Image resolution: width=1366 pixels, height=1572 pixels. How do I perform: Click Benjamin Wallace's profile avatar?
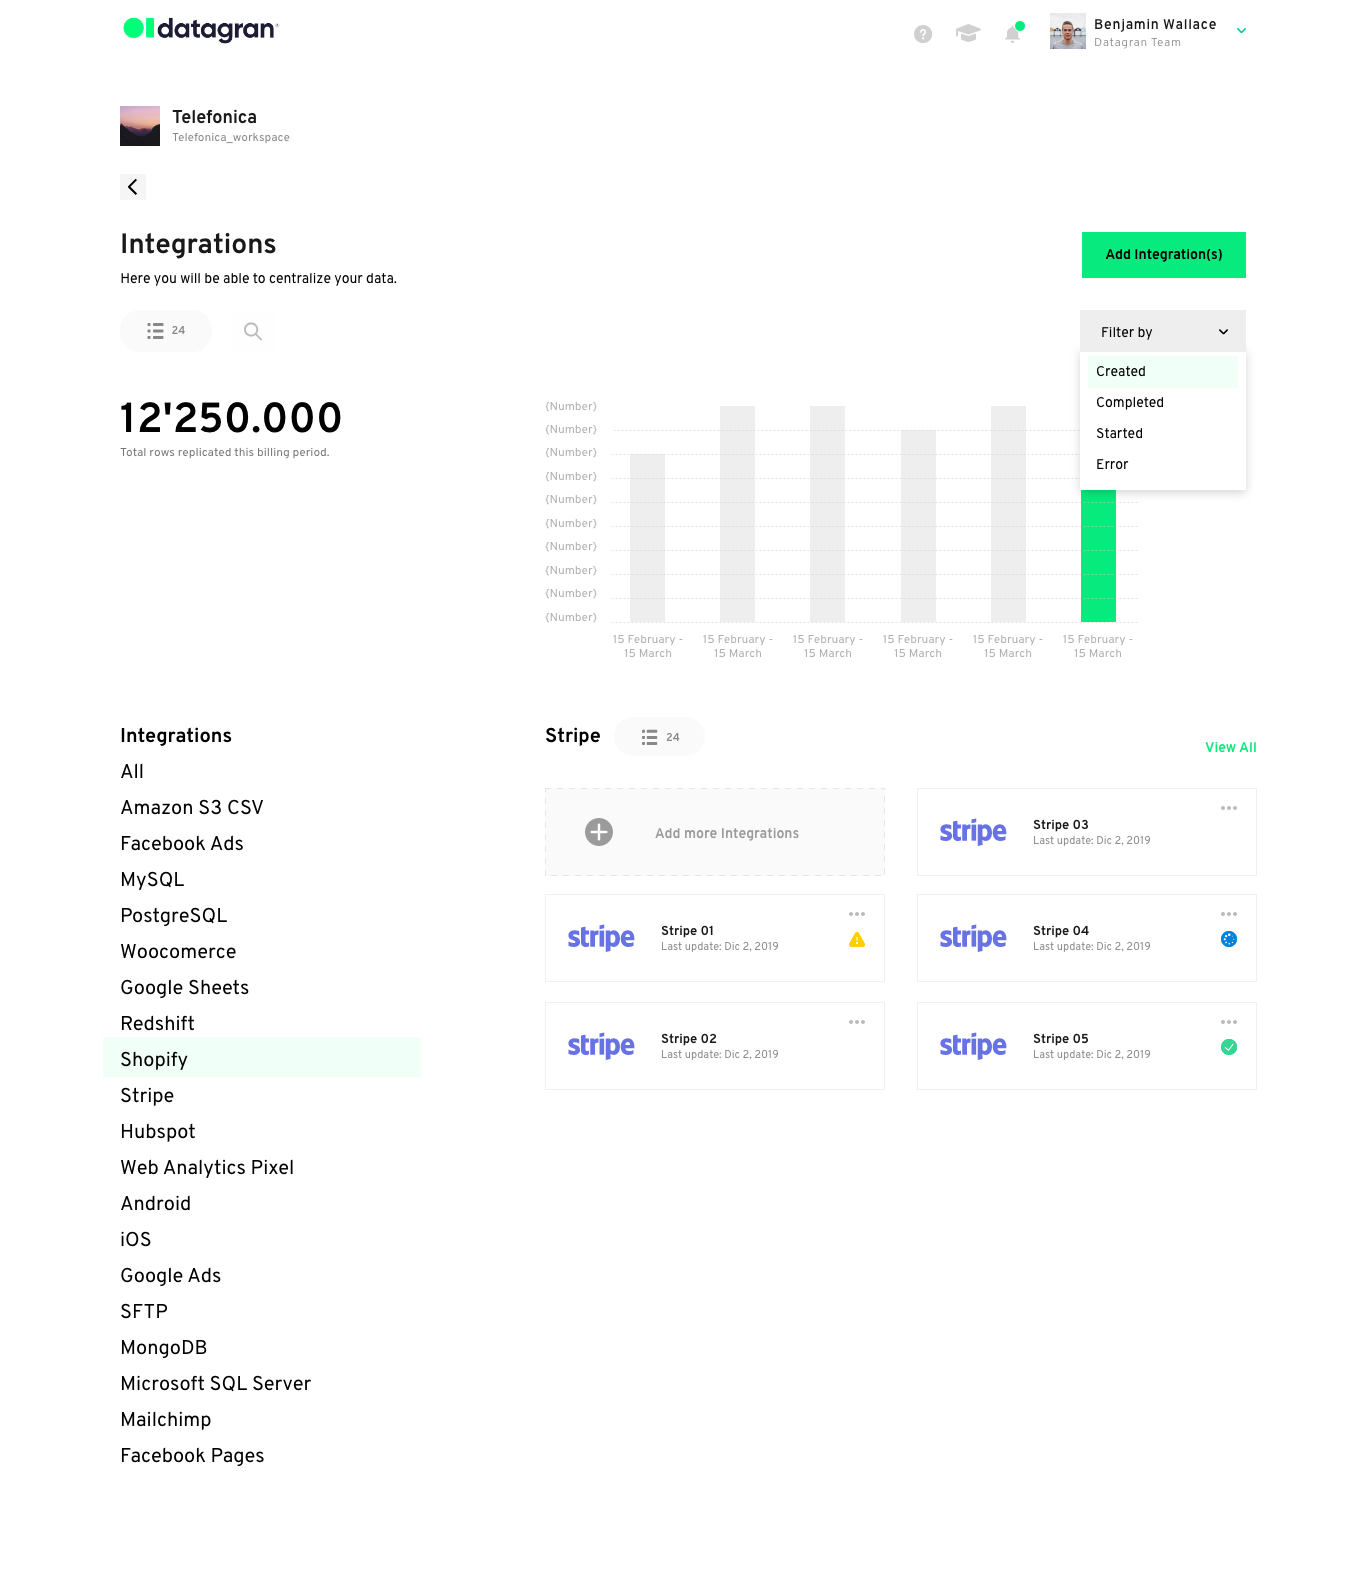click(1068, 32)
